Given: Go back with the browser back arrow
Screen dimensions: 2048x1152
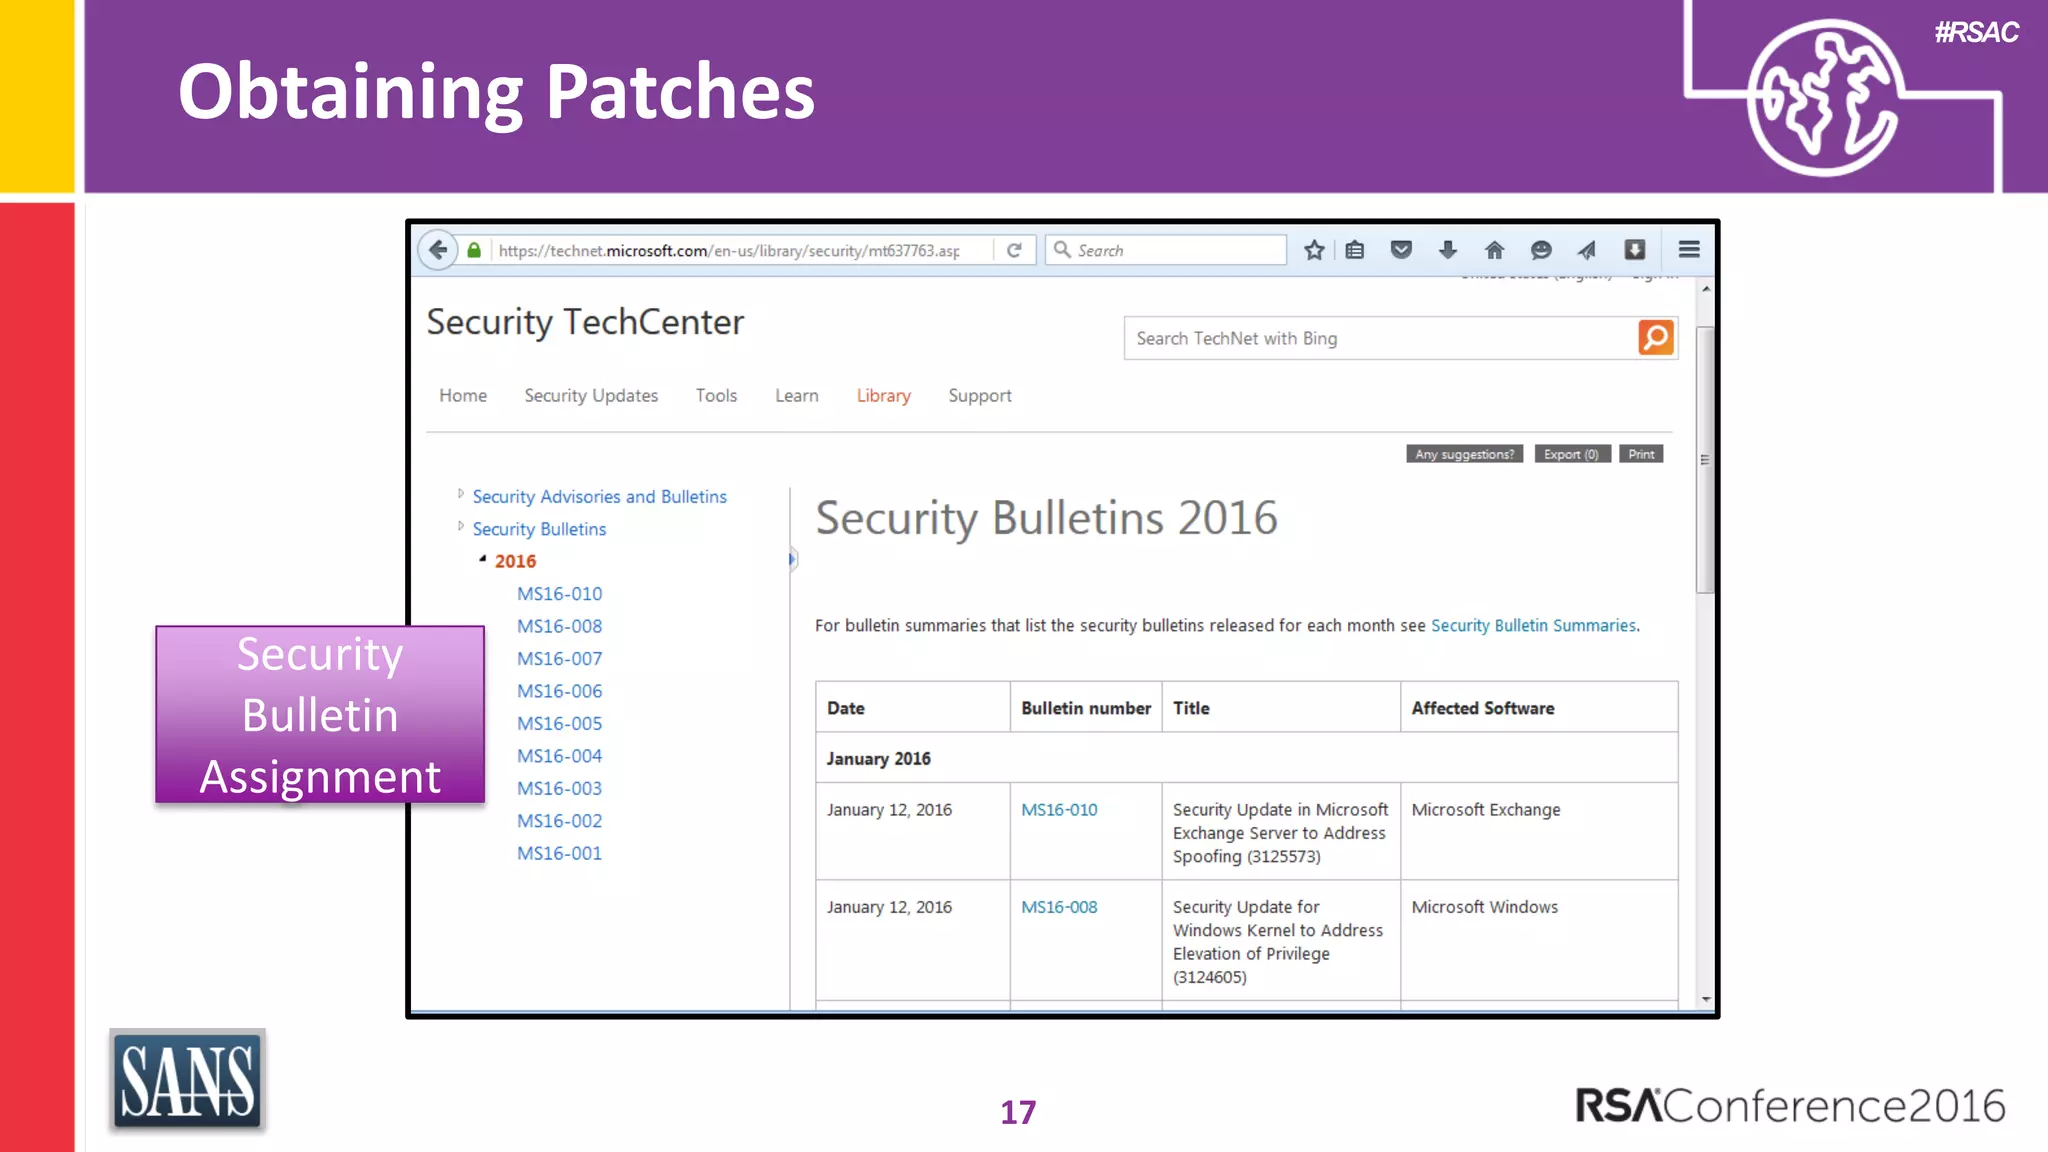Looking at the screenshot, I should click(x=438, y=250).
